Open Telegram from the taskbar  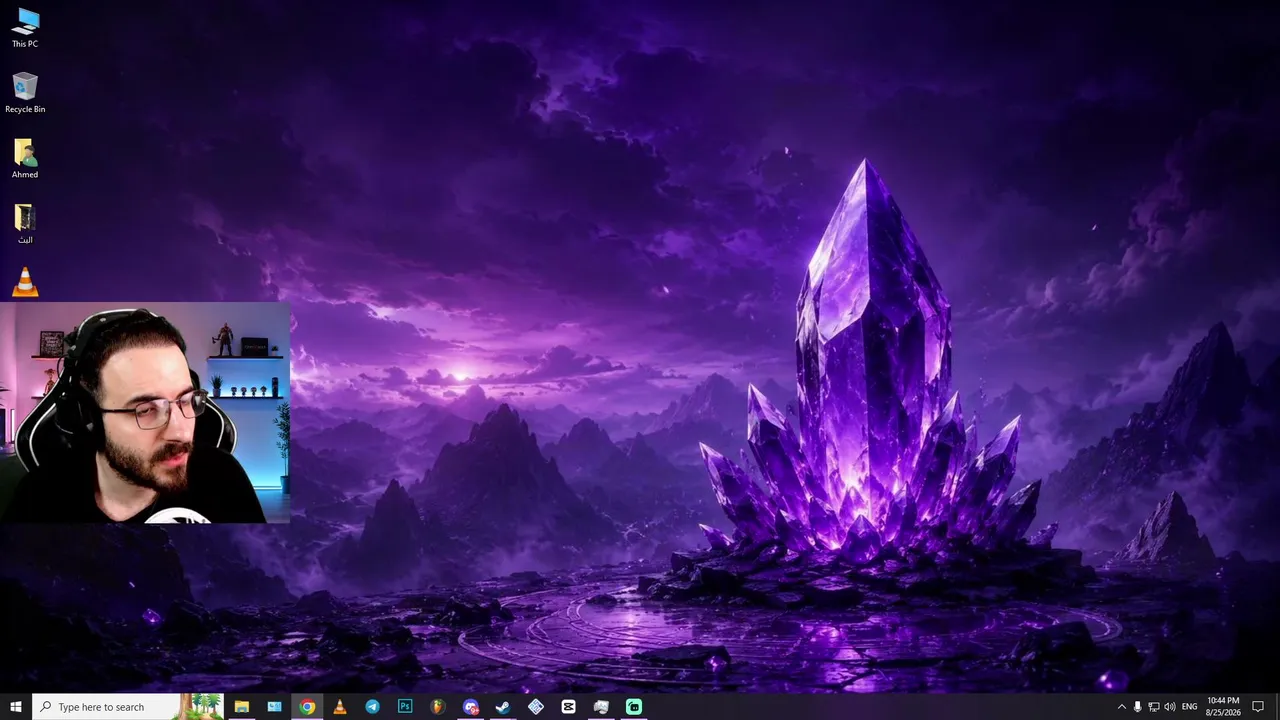click(372, 707)
